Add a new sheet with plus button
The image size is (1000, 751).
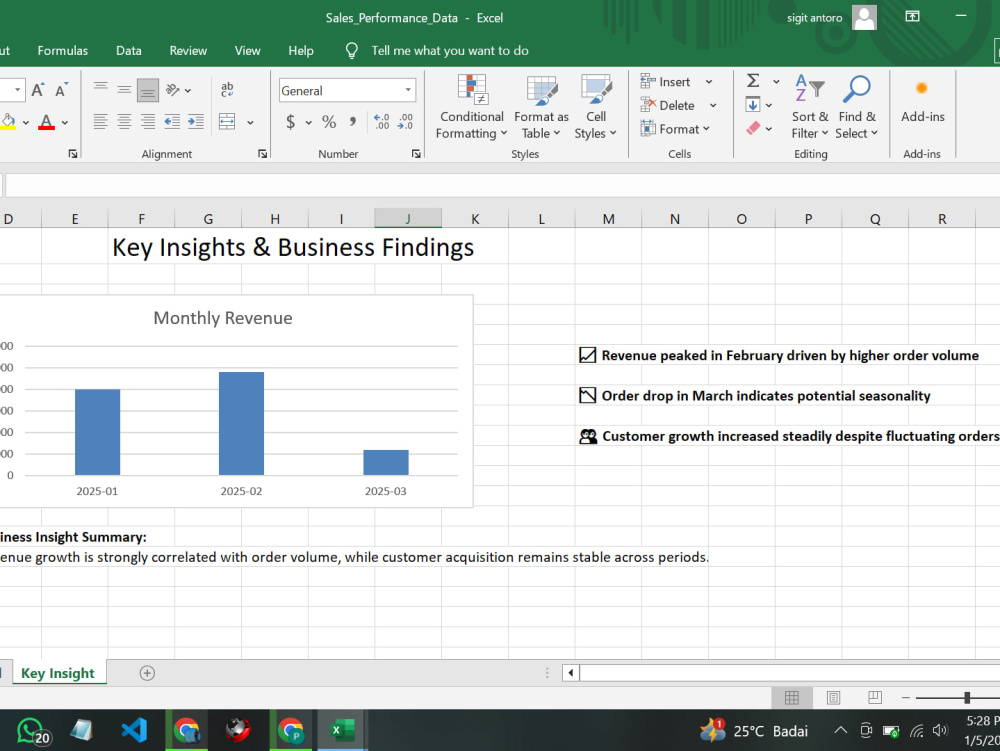(x=147, y=673)
